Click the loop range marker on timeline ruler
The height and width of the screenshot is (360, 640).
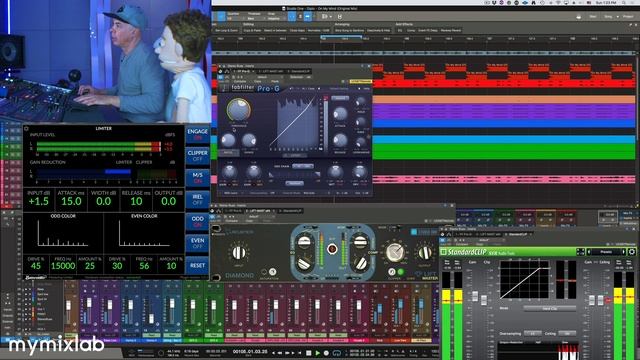[x=341, y=37]
